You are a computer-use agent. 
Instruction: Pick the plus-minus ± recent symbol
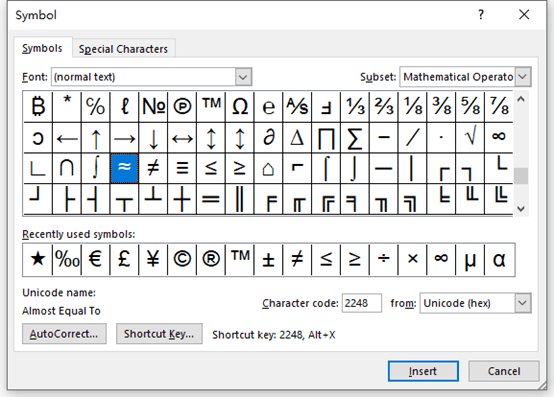pos(269,260)
